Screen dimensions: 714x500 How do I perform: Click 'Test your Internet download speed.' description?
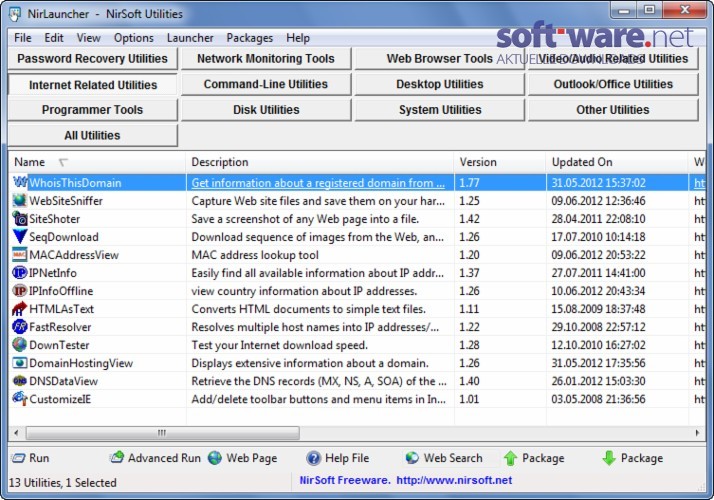coord(280,345)
